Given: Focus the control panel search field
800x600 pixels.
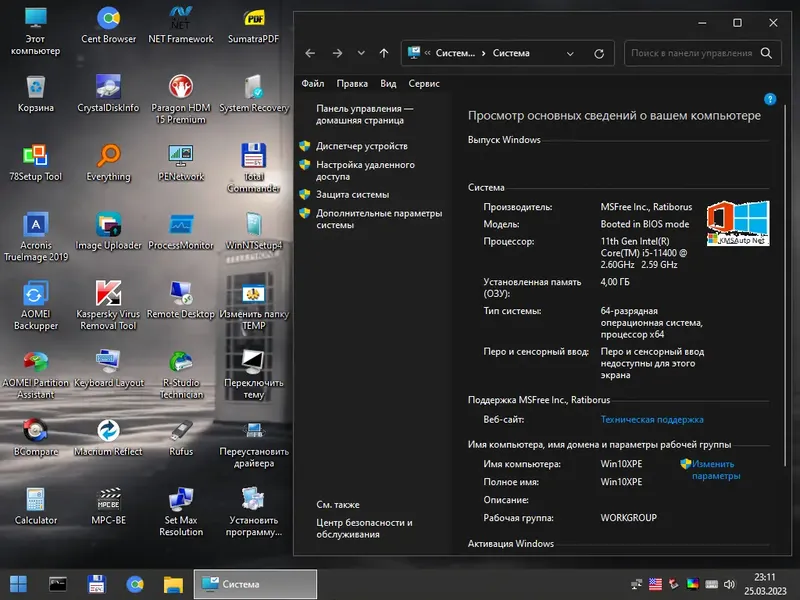Looking at the screenshot, I should (703, 53).
